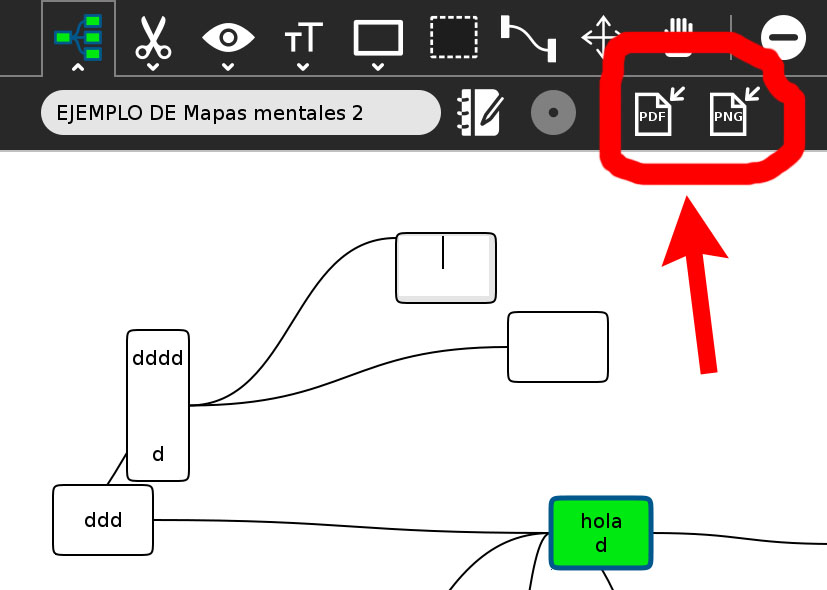Select the empty node linked from dddd
This screenshot has width=827, height=590.
click(x=558, y=347)
